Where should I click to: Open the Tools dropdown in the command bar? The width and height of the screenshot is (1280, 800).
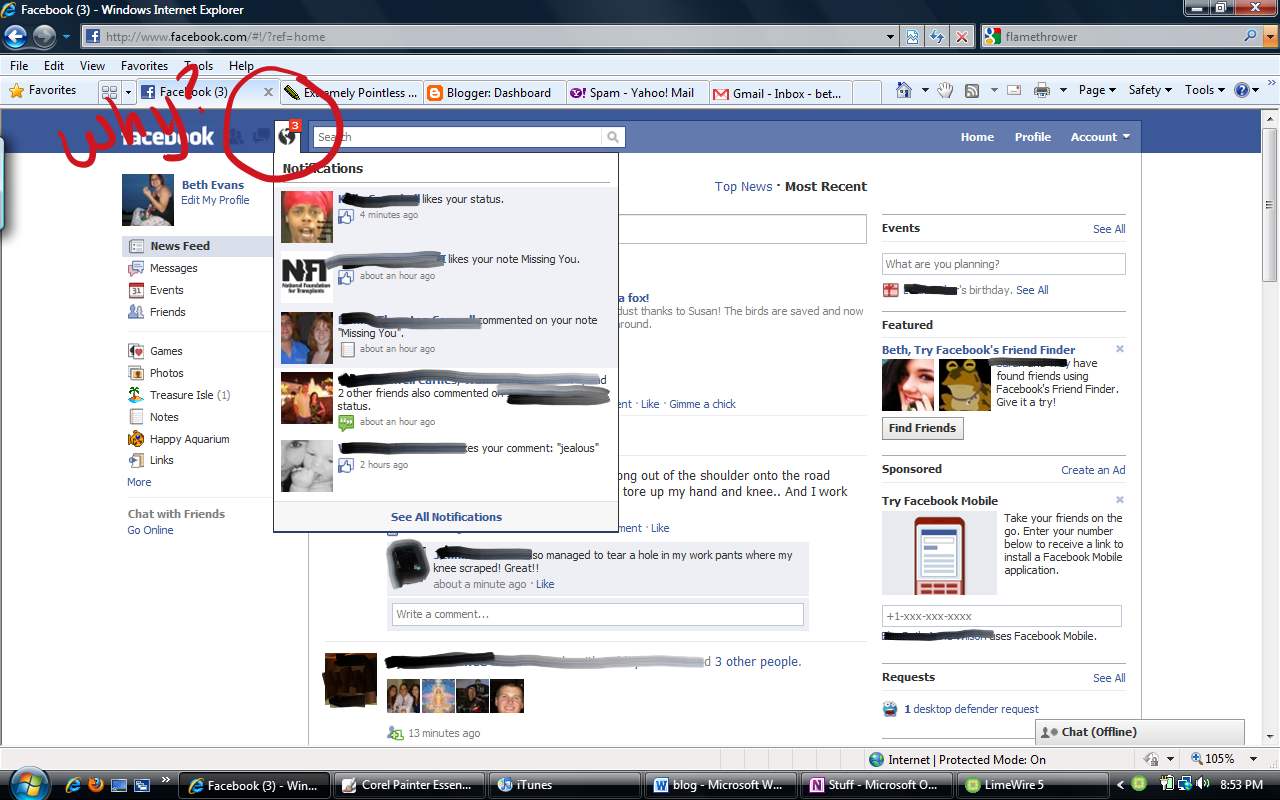(x=1205, y=90)
